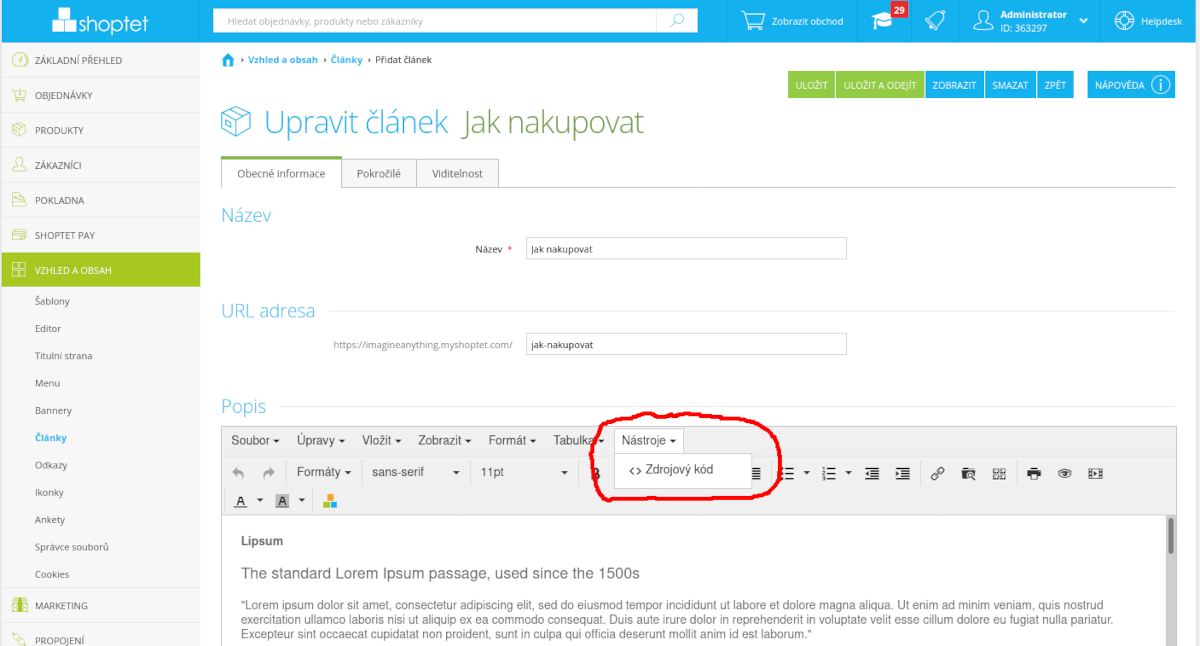Click the Shoptet logo
The width and height of the screenshot is (1200, 646).
tap(99, 20)
